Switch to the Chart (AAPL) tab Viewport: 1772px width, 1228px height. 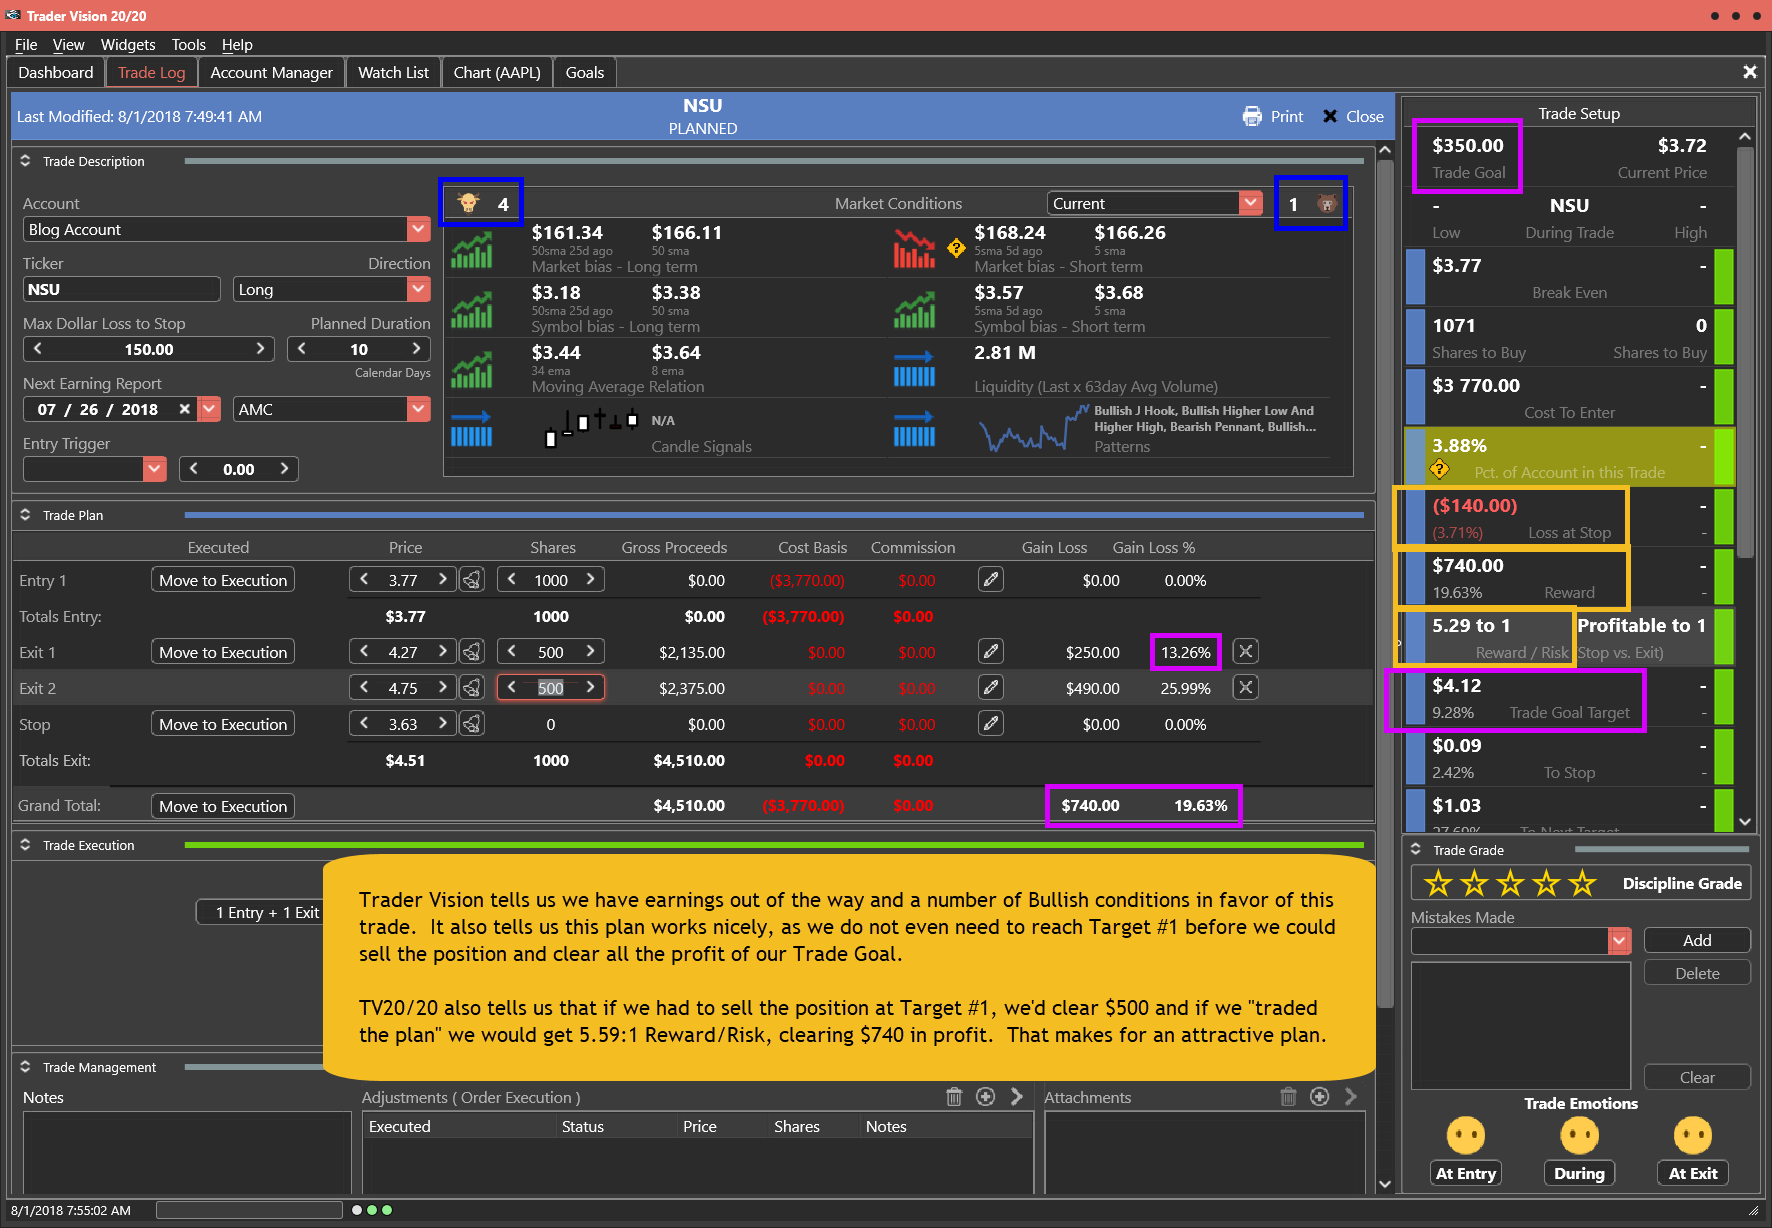tap(497, 72)
